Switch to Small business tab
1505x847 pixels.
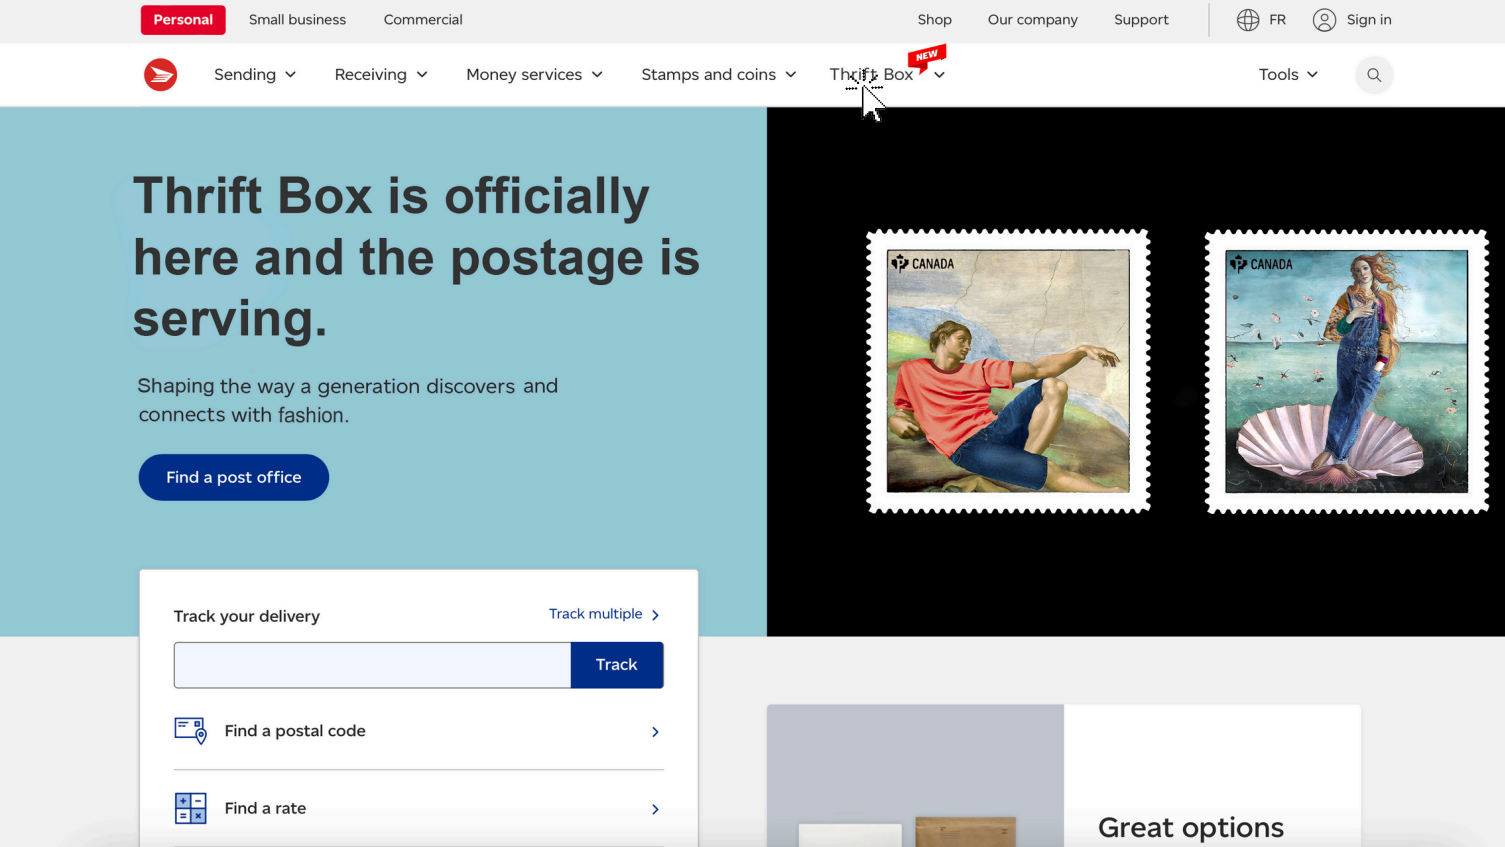(x=297, y=20)
